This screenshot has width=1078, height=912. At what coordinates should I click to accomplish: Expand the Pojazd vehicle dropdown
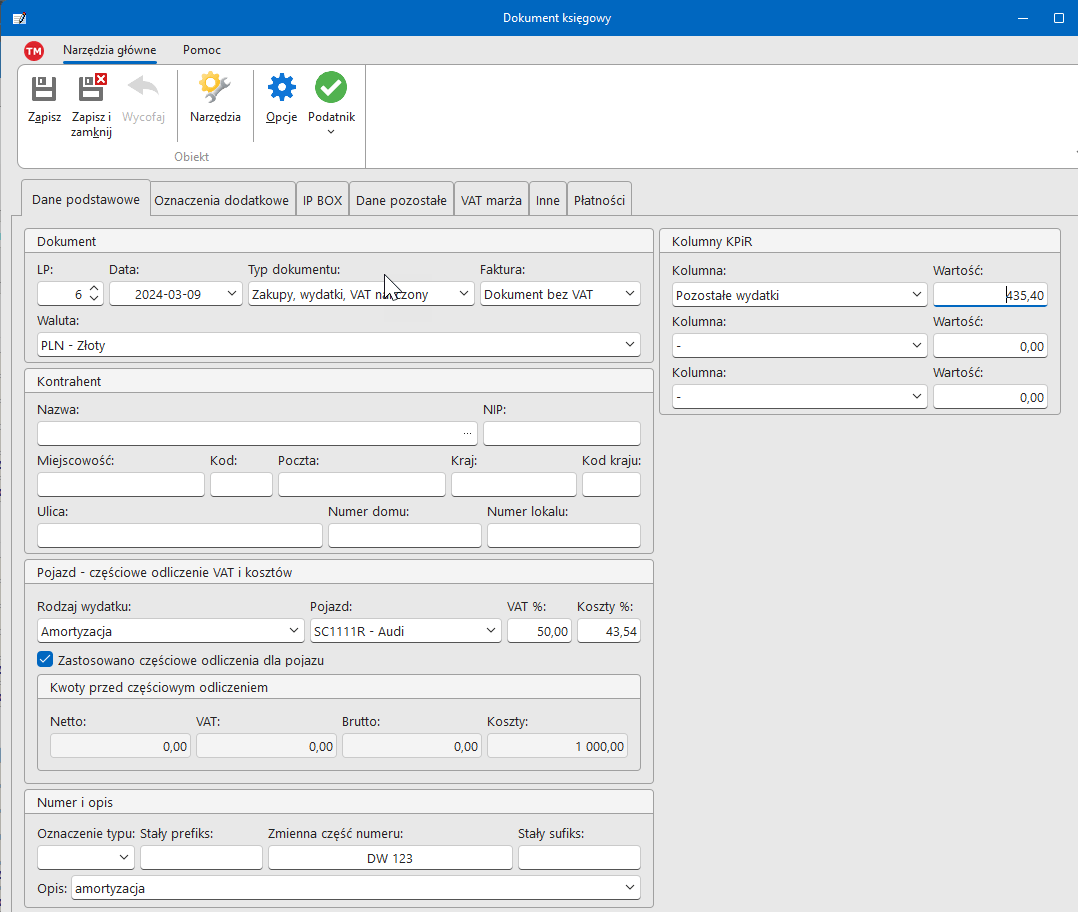point(491,631)
